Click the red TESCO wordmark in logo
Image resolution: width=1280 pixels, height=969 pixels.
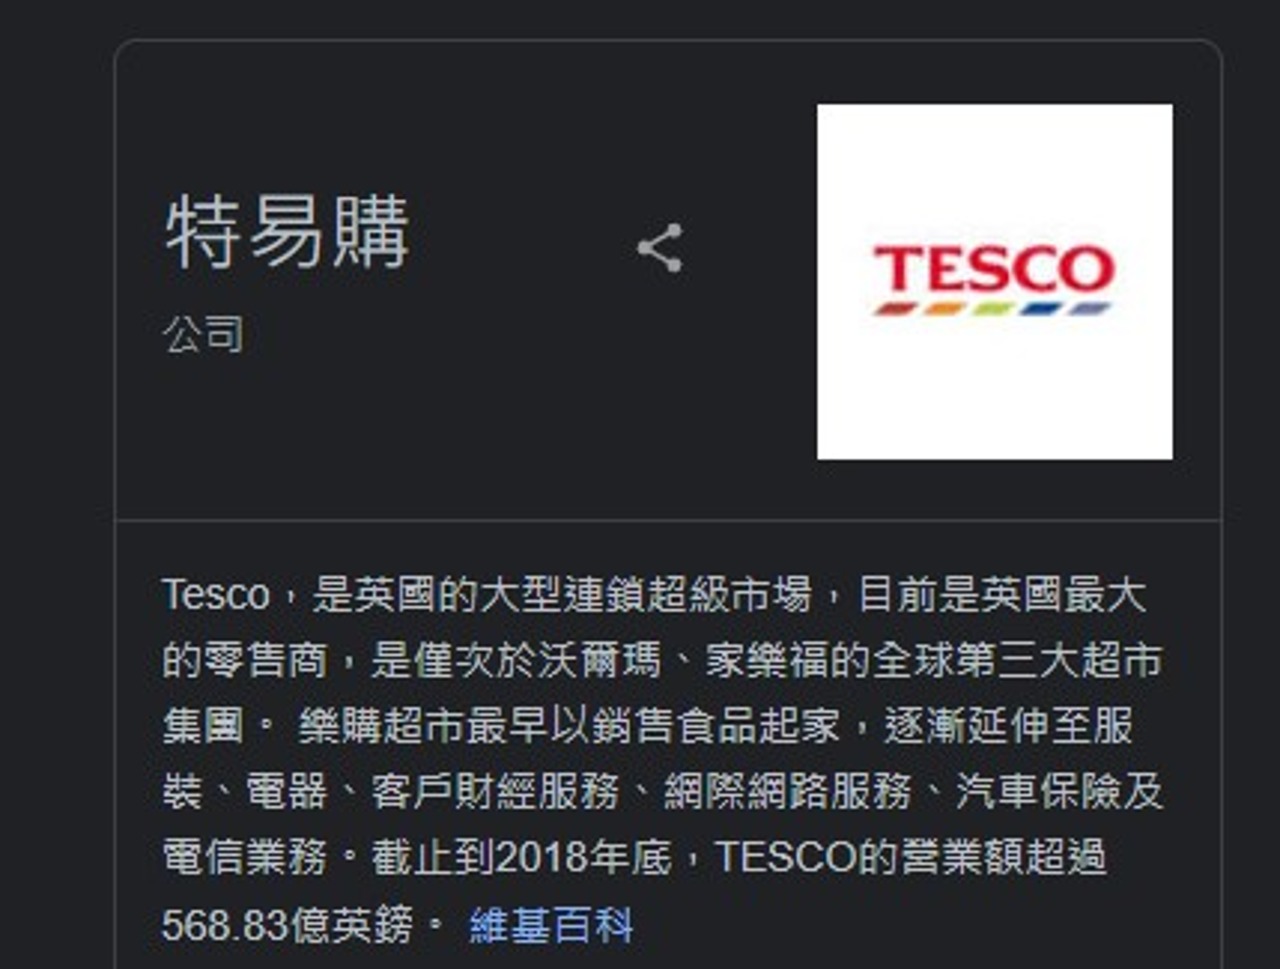pyautogui.click(x=993, y=268)
